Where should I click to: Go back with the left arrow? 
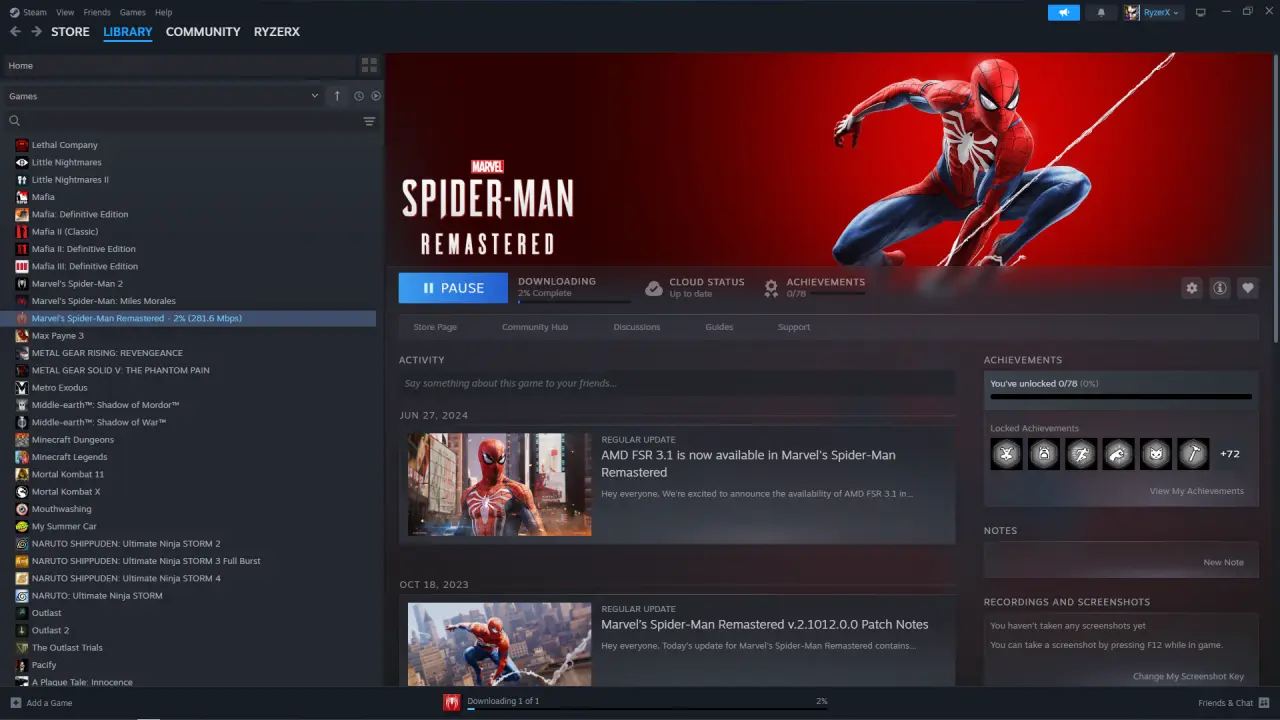coord(15,32)
